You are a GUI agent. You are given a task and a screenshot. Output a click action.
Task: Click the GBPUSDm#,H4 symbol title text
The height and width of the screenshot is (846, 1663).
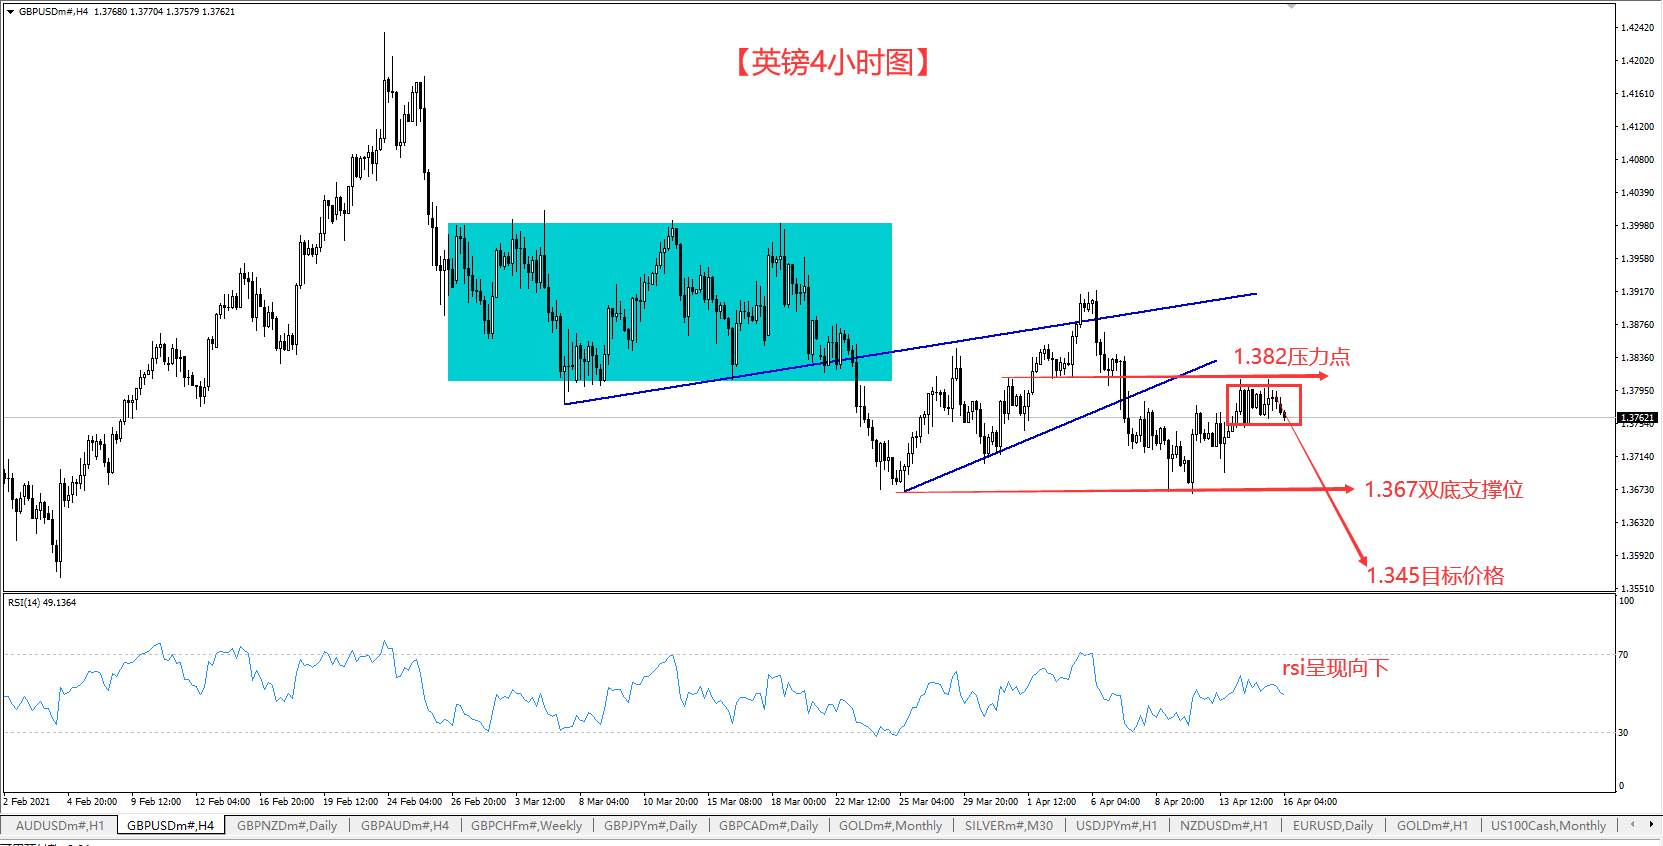coord(53,12)
